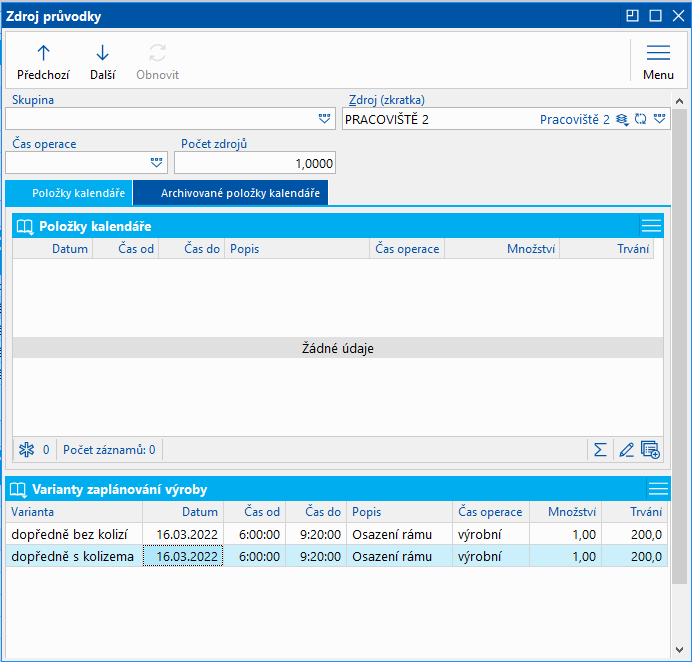Open Čas operace dropdown list
The width and height of the screenshot is (692, 662).
(x=156, y=163)
